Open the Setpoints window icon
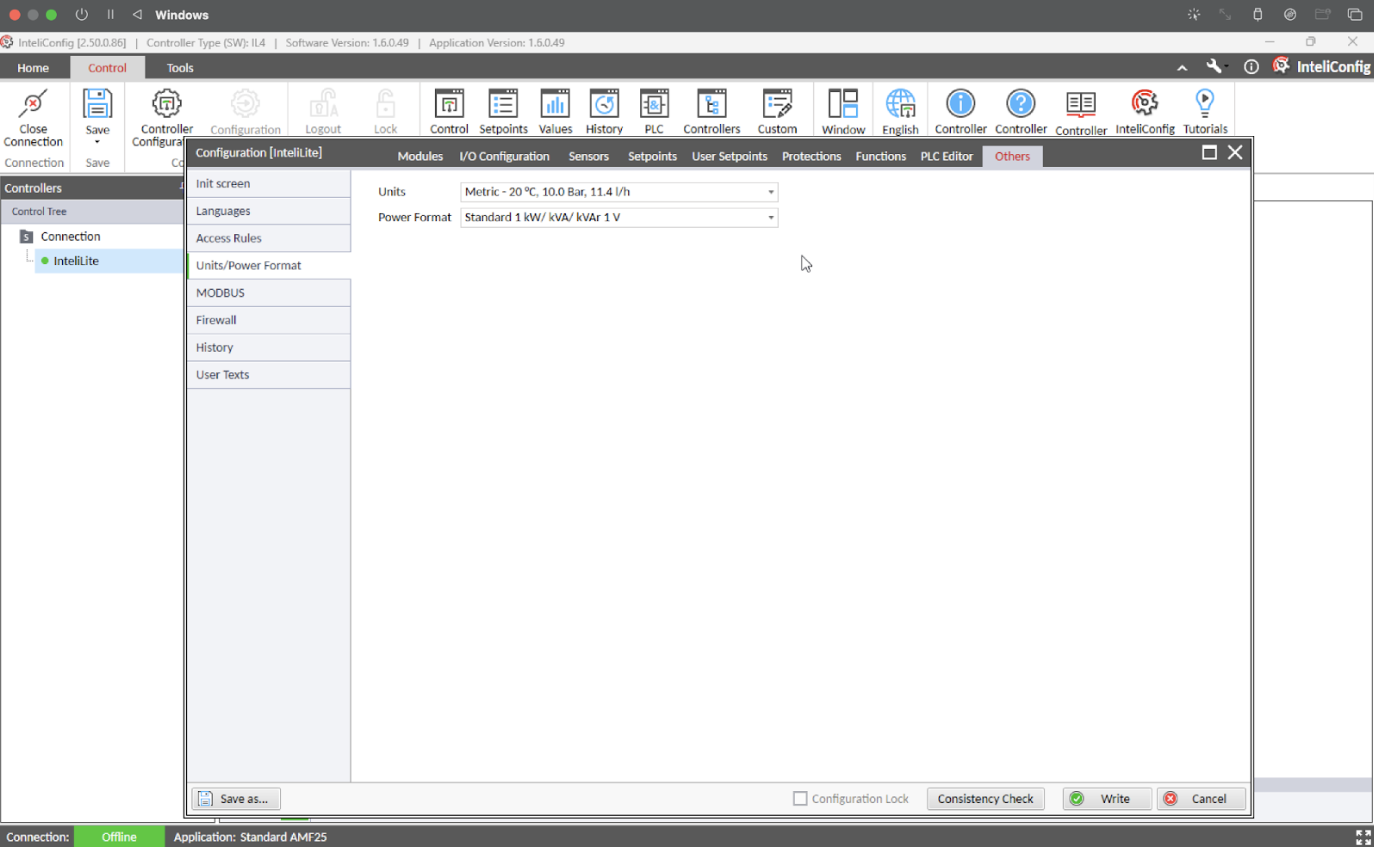The image size is (1374, 847). 503,104
